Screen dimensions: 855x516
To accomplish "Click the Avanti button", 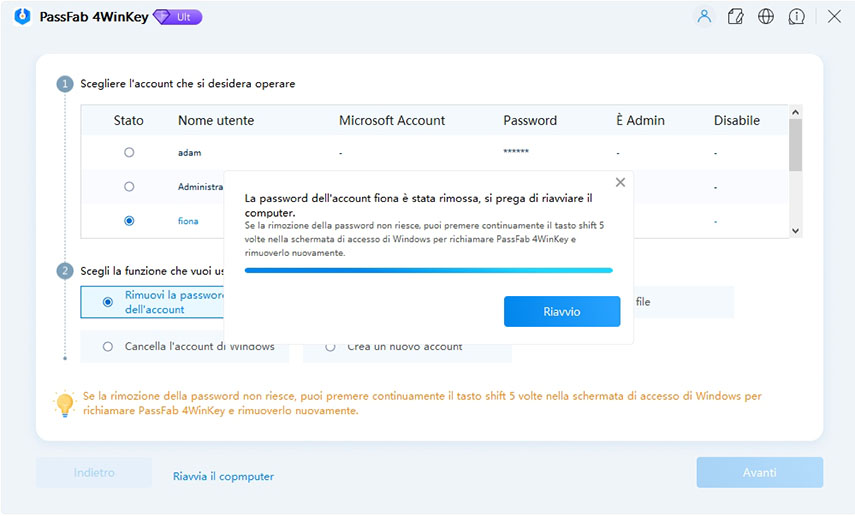I will coord(759,473).
